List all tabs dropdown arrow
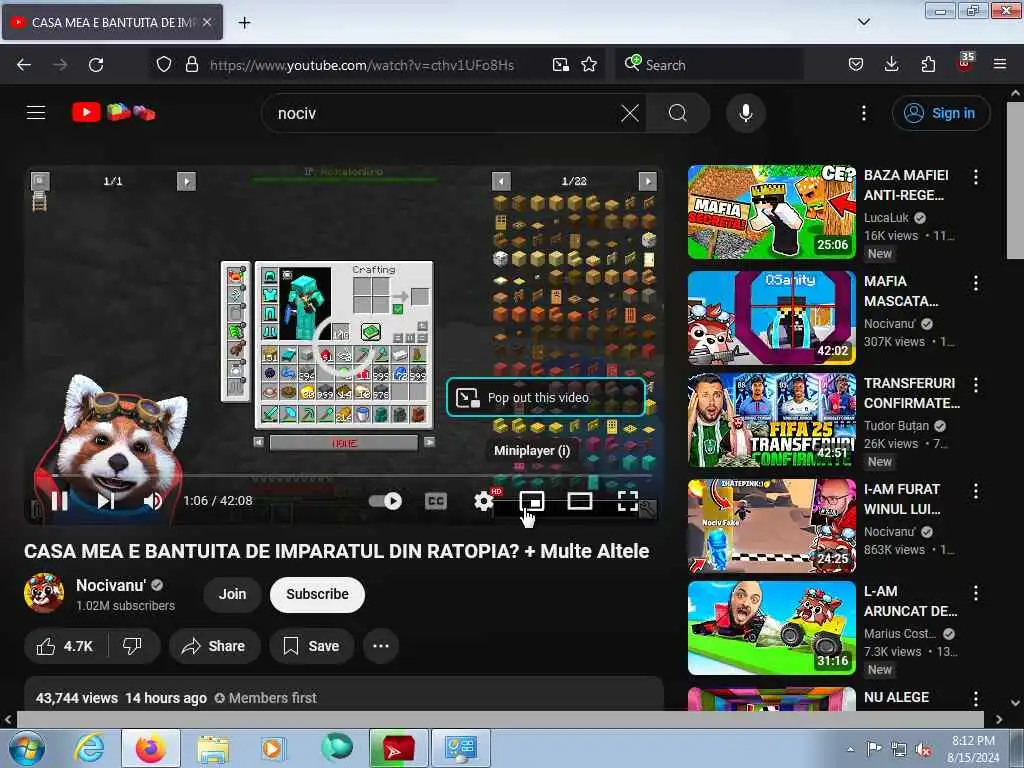 (863, 22)
